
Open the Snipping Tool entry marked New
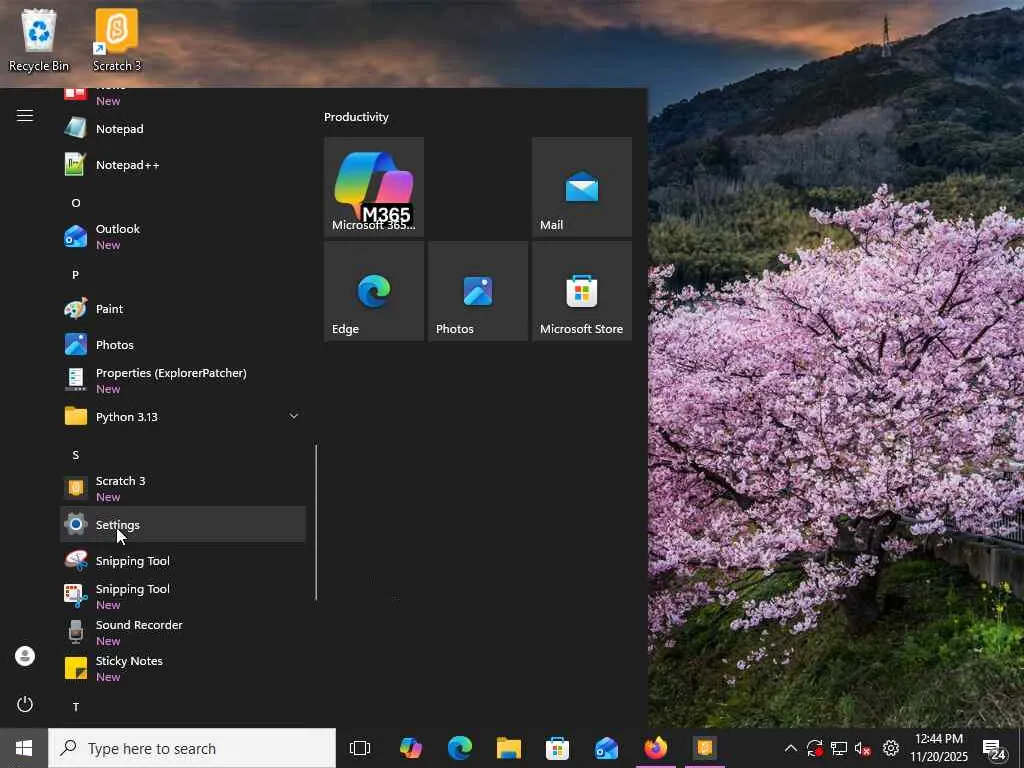[183, 596]
